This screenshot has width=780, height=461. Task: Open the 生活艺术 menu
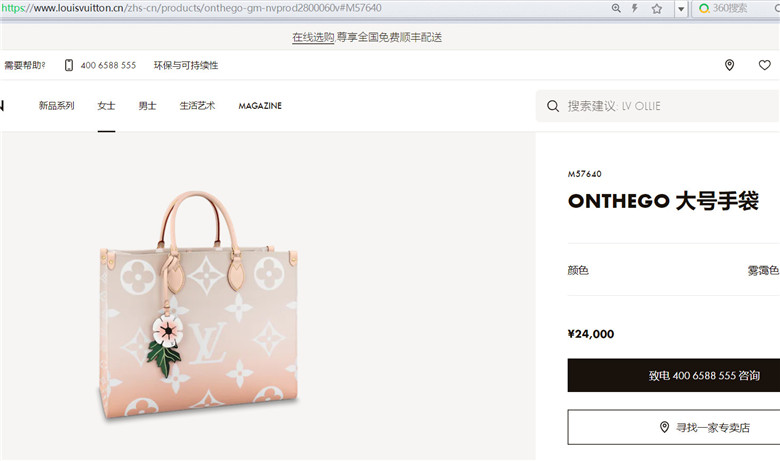[x=197, y=105]
